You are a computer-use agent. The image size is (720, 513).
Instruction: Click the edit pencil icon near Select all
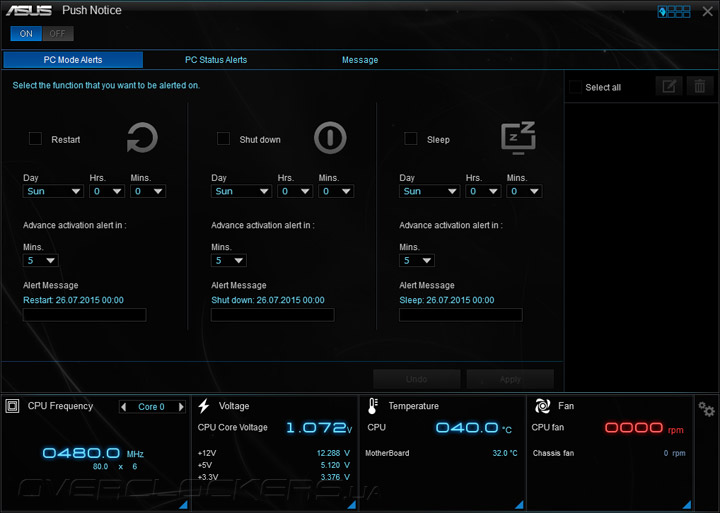(669, 86)
